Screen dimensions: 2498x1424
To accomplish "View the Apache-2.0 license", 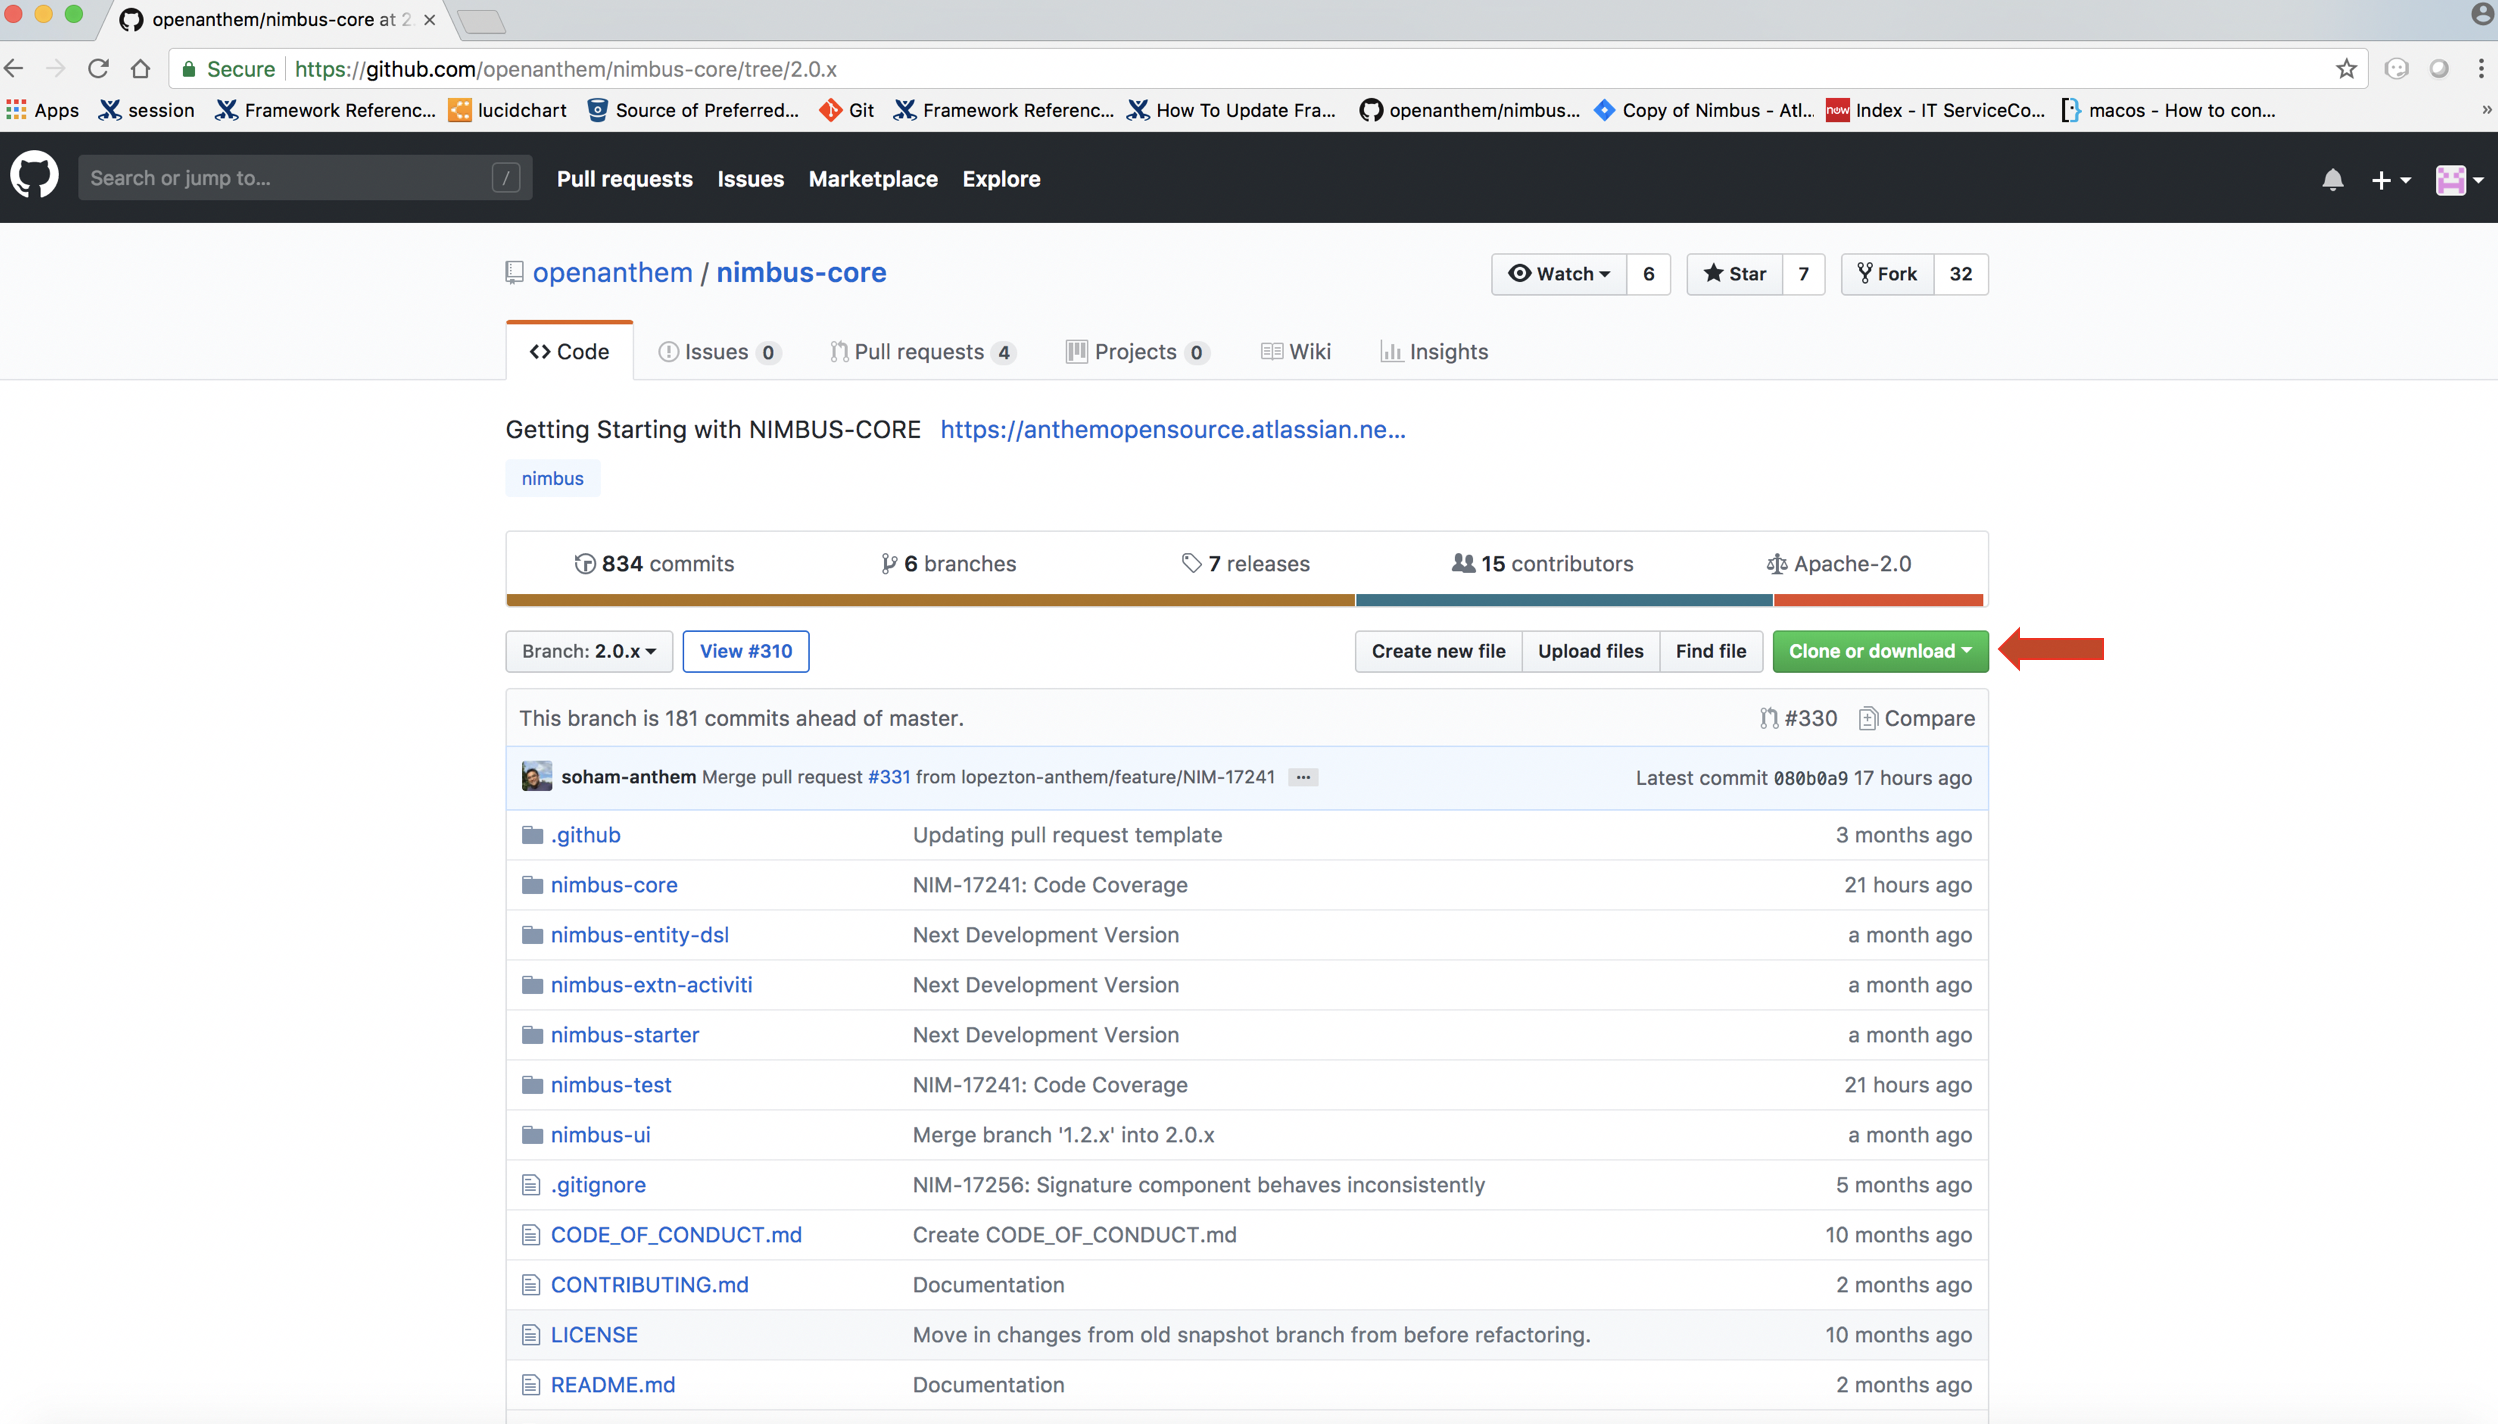I will coord(1839,563).
